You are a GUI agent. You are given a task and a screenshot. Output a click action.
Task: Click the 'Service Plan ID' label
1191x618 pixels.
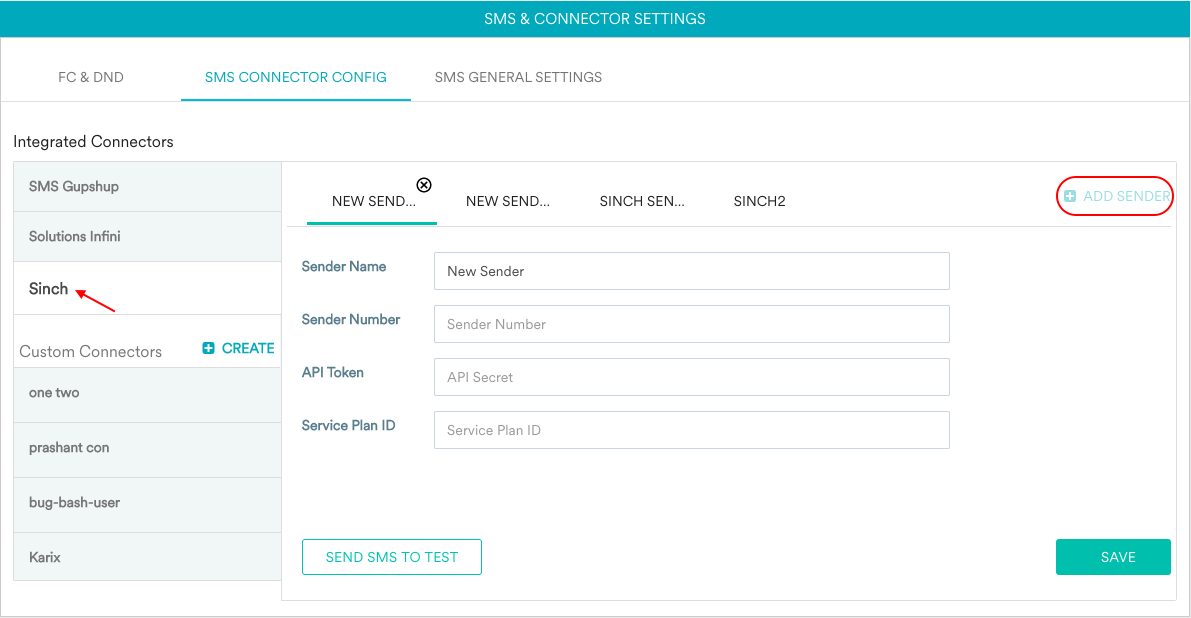349,426
